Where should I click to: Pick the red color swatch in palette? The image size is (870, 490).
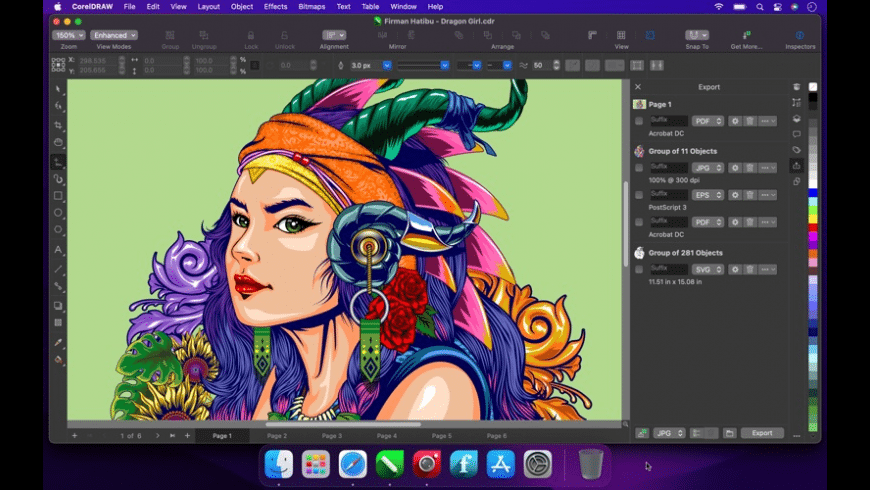coord(813,227)
